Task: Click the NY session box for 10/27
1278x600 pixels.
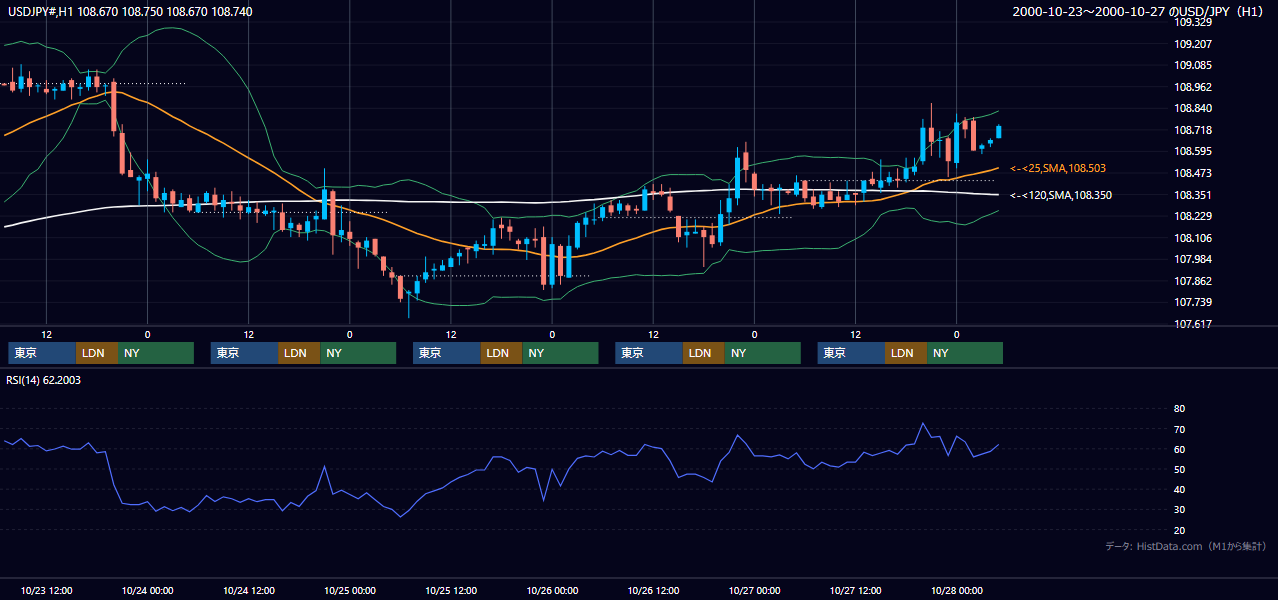Action: [x=965, y=353]
